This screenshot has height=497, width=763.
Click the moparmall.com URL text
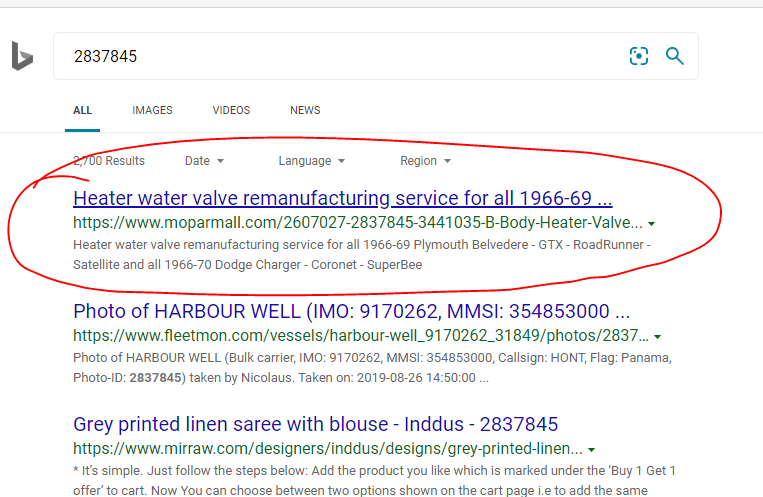[x=358, y=222]
